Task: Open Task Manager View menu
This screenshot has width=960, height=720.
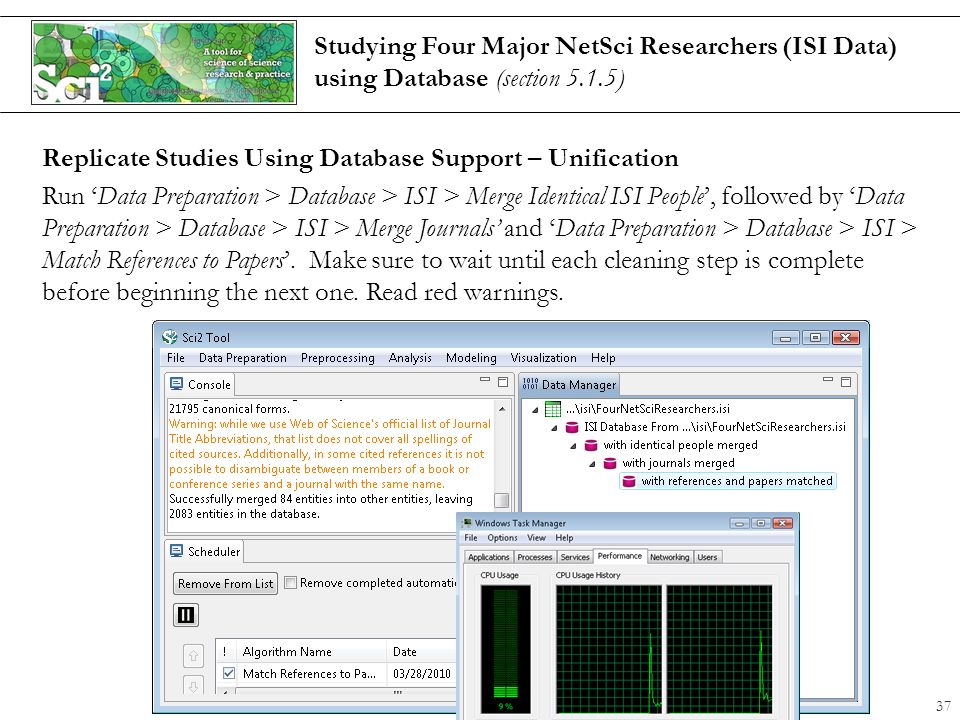Action: point(536,538)
